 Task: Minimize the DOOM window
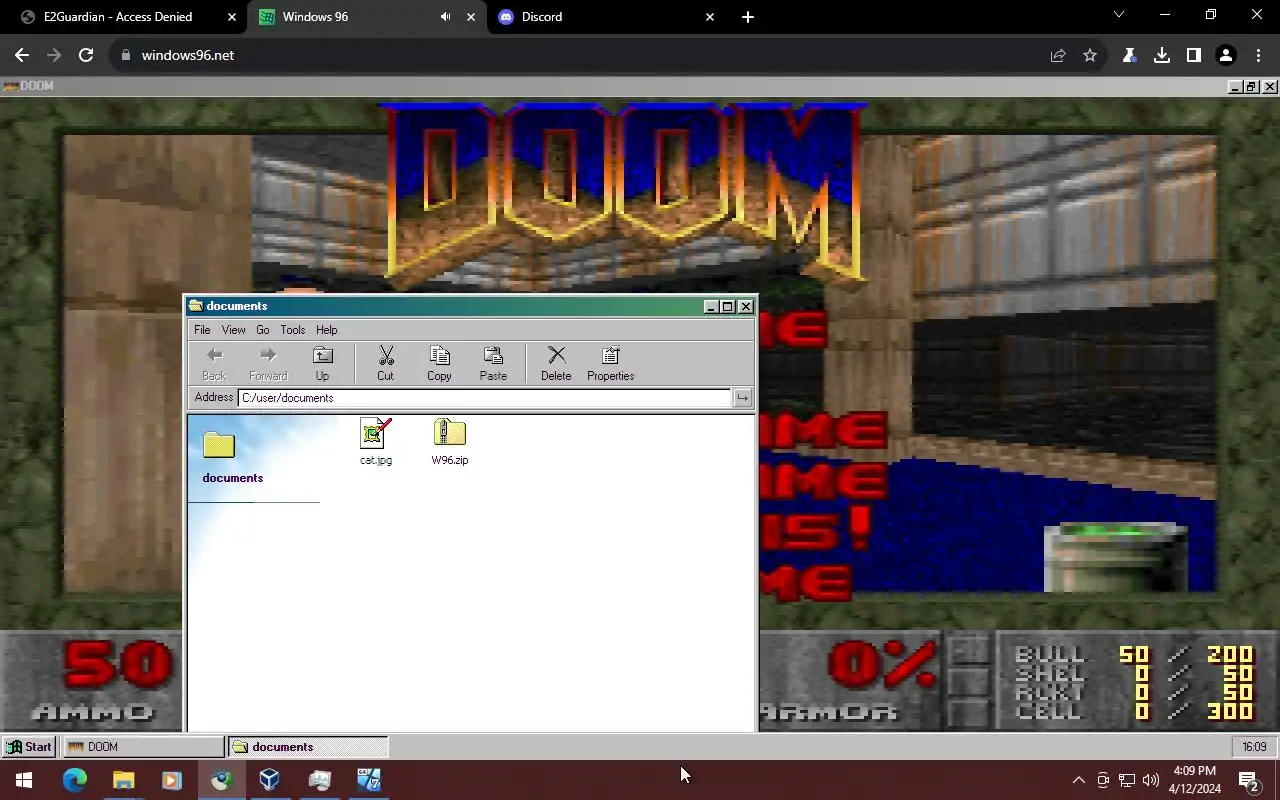point(1235,87)
